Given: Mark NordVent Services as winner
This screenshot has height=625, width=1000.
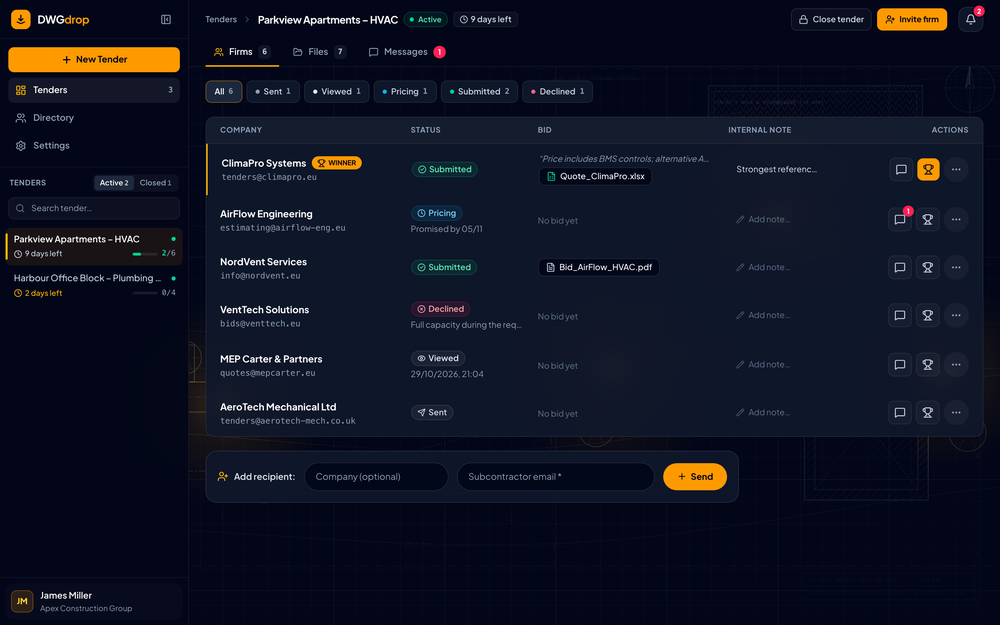Looking at the screenshot, I should [927, 267].
